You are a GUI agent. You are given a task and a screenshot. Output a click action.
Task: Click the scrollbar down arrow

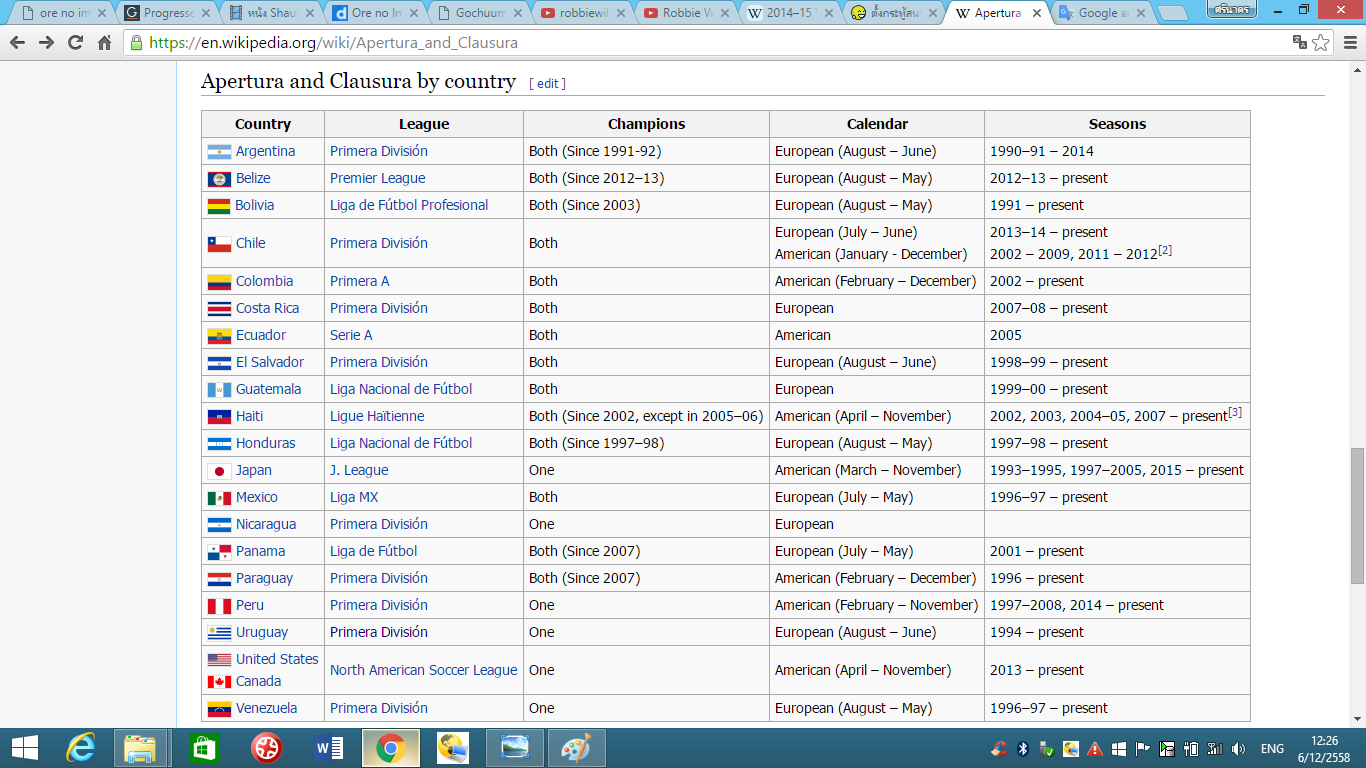click(1357, 719)
